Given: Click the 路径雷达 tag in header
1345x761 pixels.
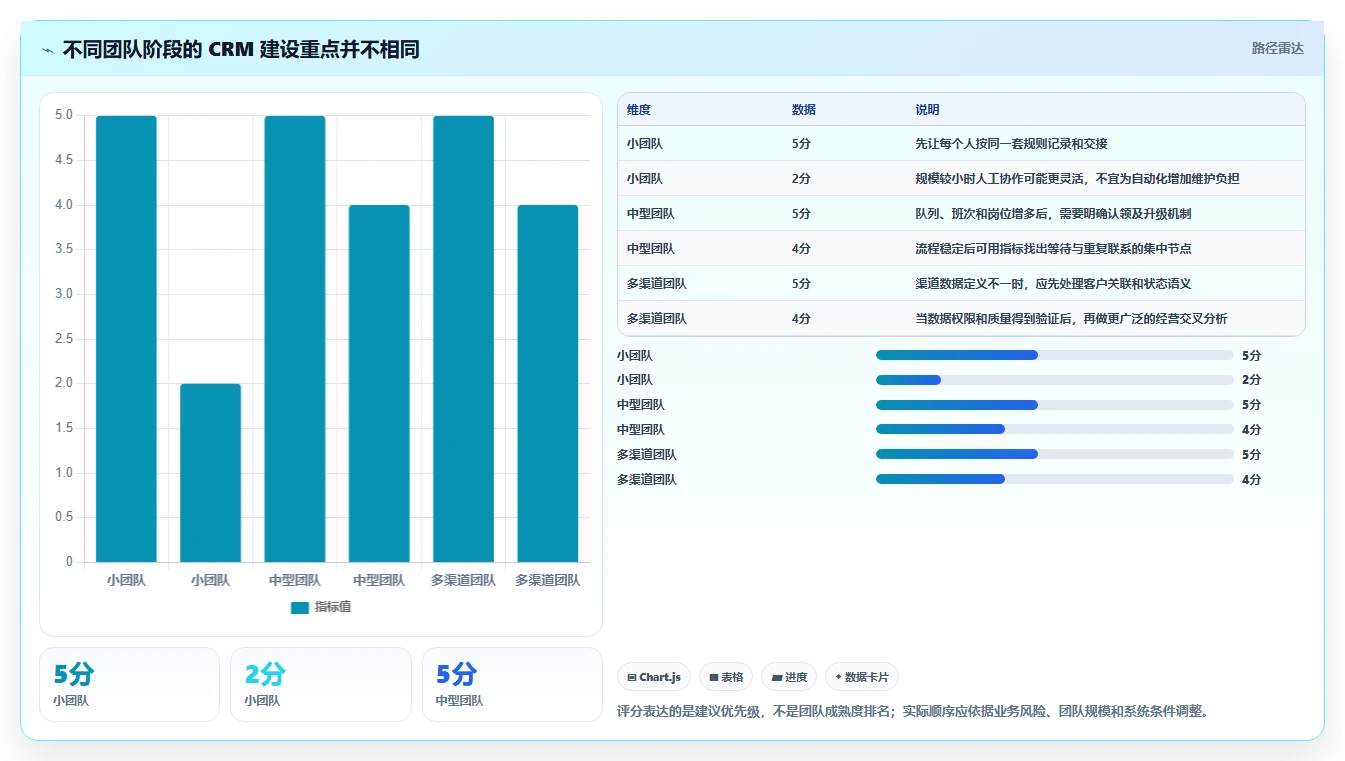Looking at the screenshot, I should coord(1278,48).
